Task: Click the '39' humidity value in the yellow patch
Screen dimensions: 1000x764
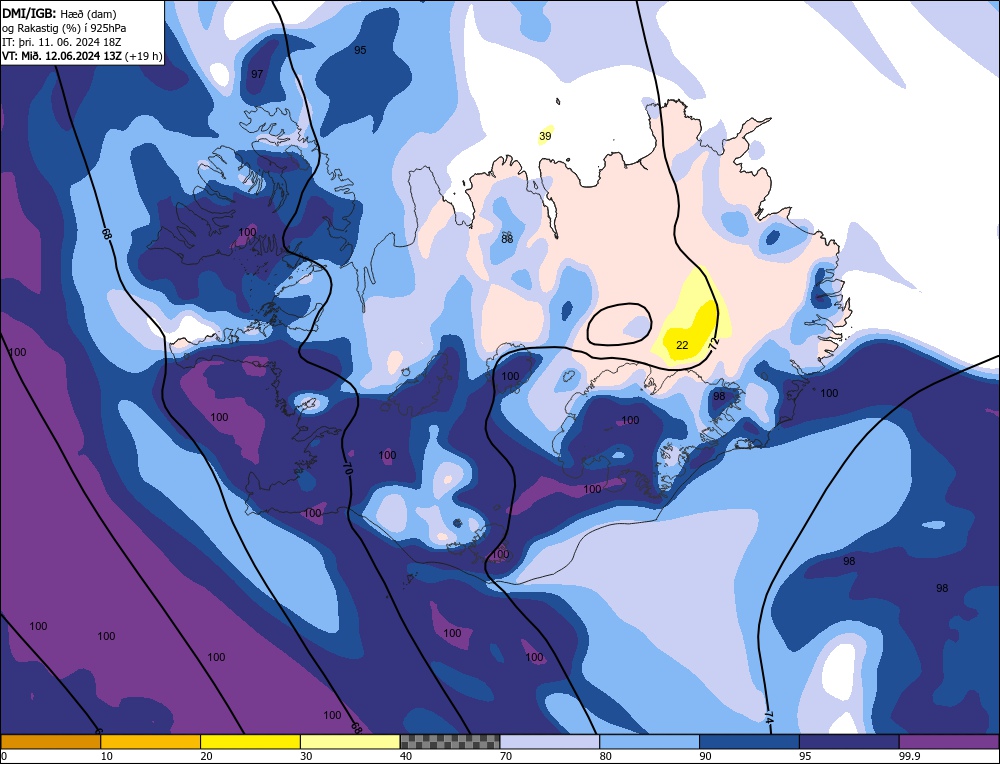Action: click(x=545, y=136)
